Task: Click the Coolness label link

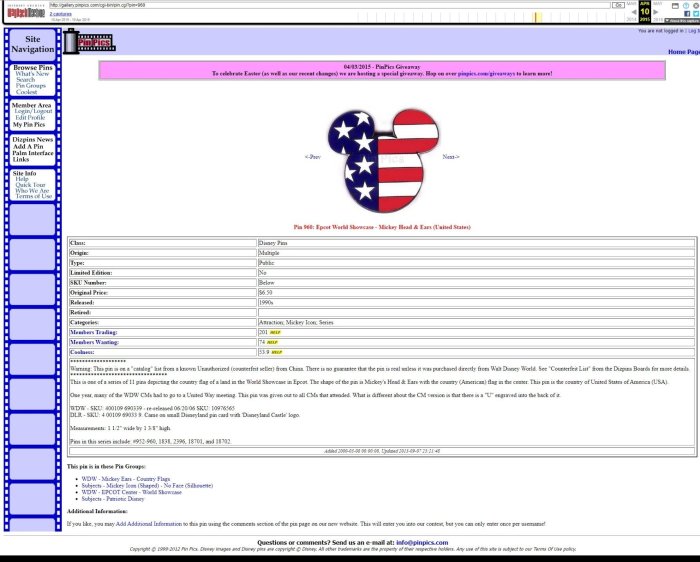Action: click(82, 352)
